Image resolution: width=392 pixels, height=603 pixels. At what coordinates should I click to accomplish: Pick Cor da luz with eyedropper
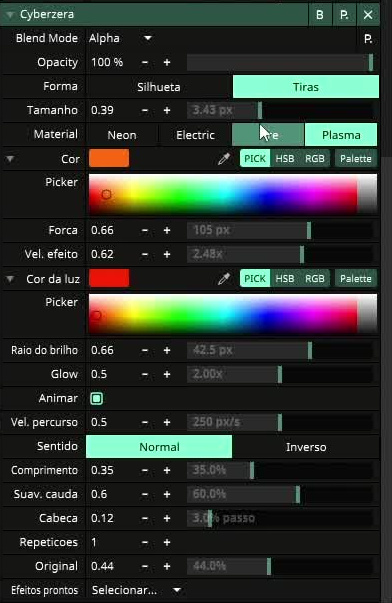(224, 278)
